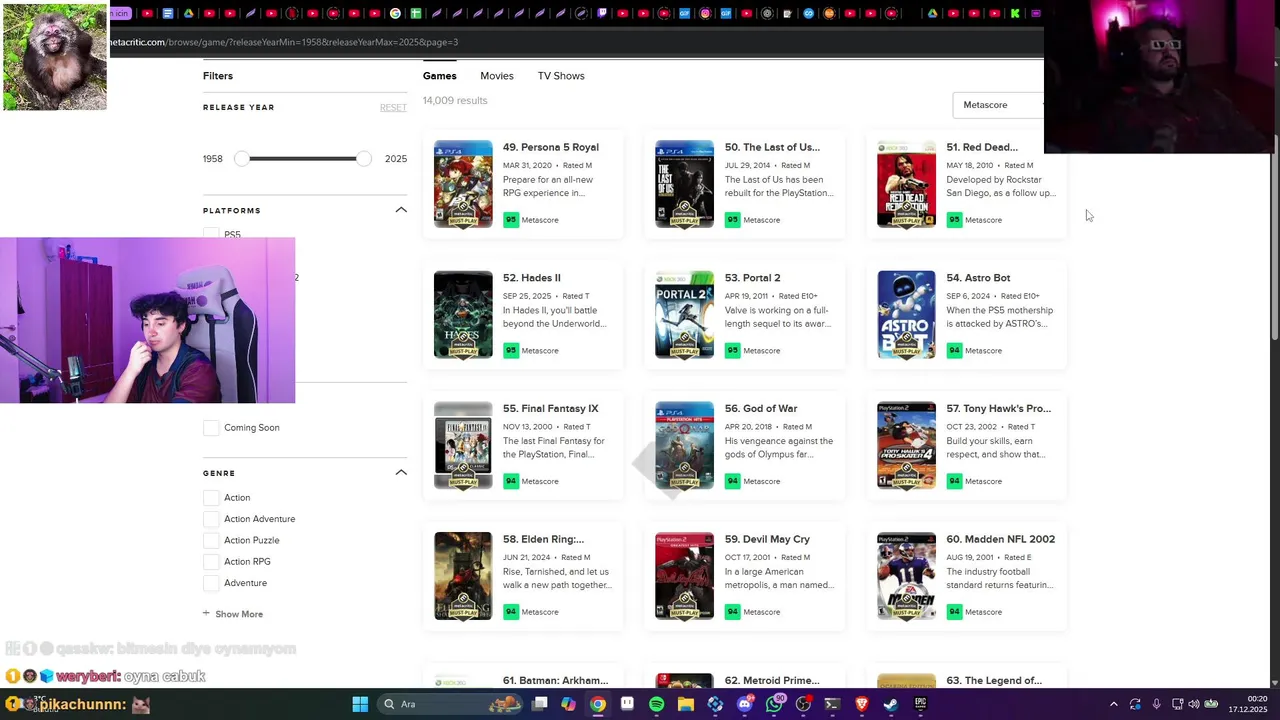This screenshot has width=1280, height=720.
Task: Open the volume tray icon
Action: pyautogui.click(x=1195, y=704)
